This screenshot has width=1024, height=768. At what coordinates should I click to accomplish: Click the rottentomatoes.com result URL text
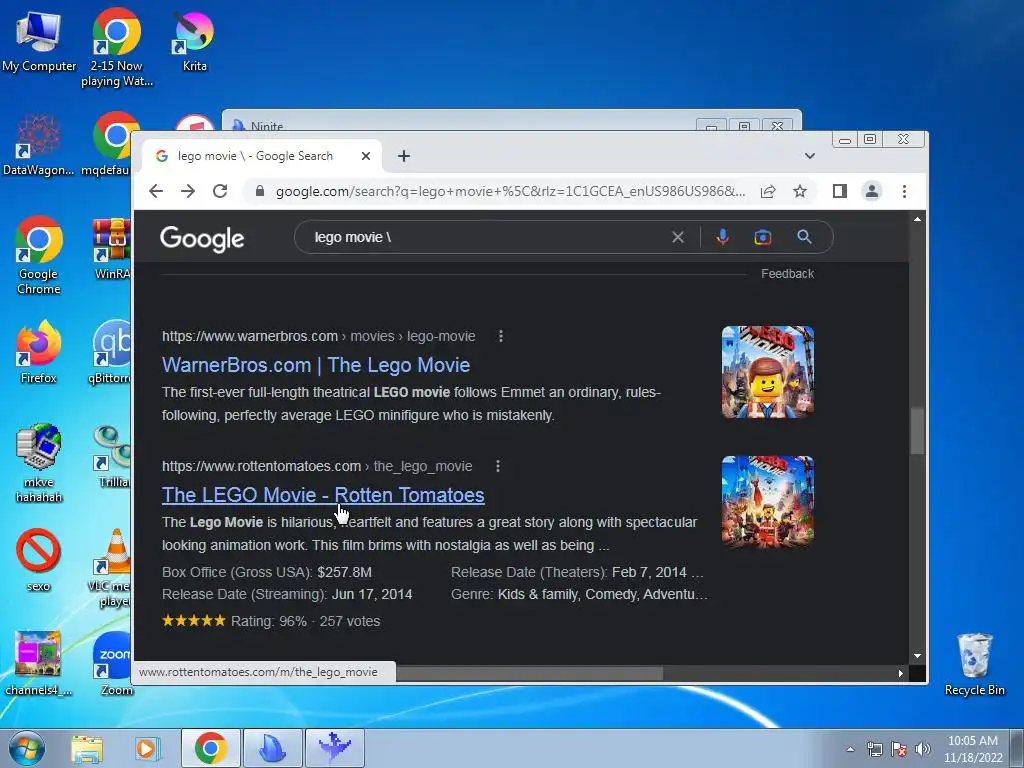click(317, 466)
